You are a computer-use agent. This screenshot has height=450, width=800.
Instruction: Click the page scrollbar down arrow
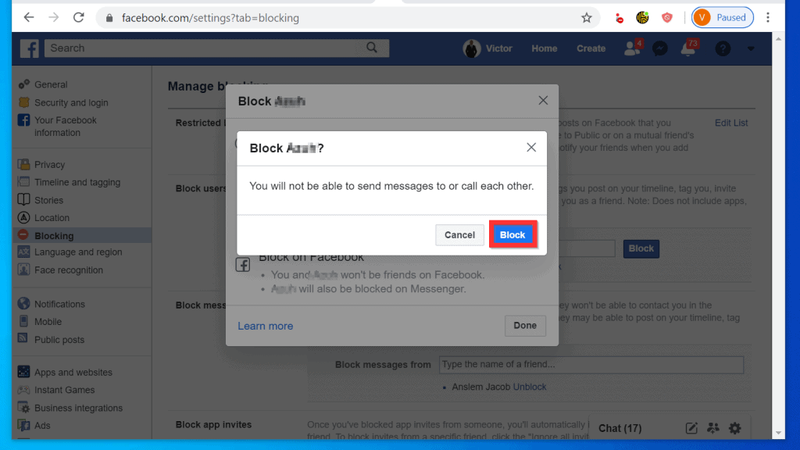click(x=778, y=433)
